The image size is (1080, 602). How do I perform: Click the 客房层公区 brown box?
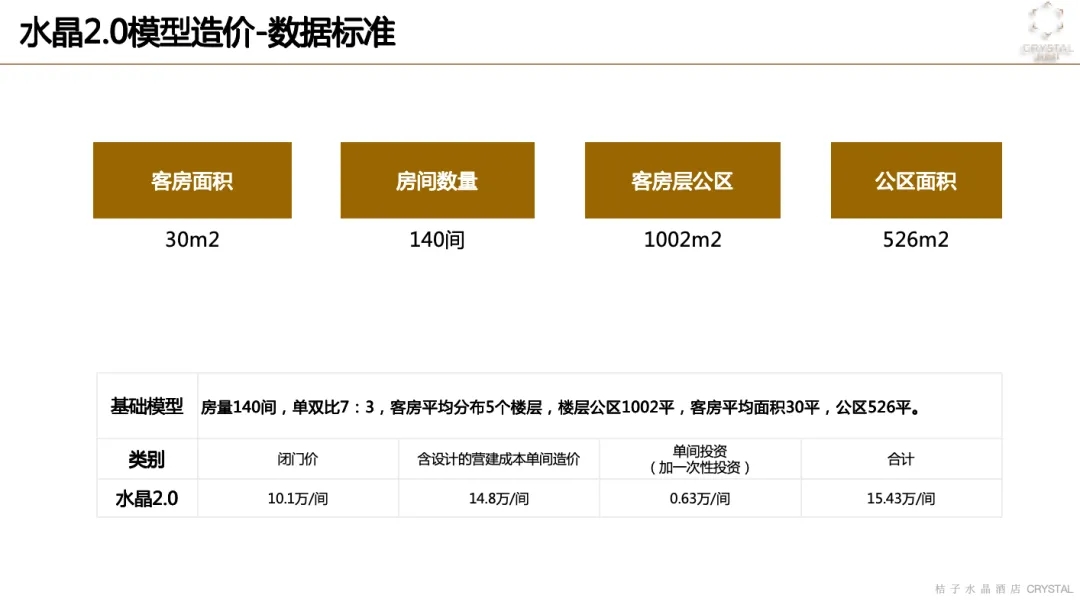tap(682, 181)
